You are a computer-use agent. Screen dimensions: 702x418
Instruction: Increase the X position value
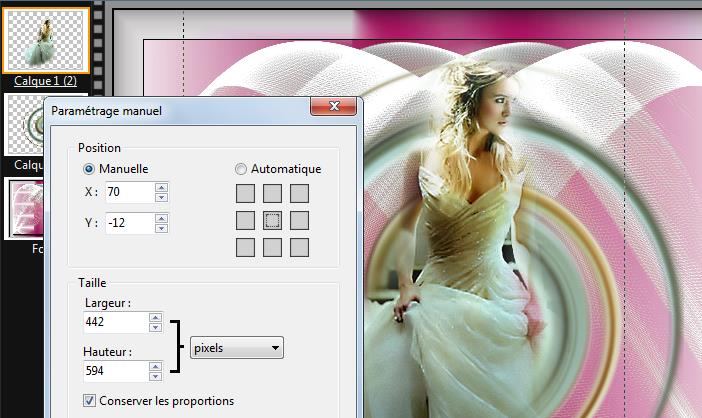pos(161,187)
